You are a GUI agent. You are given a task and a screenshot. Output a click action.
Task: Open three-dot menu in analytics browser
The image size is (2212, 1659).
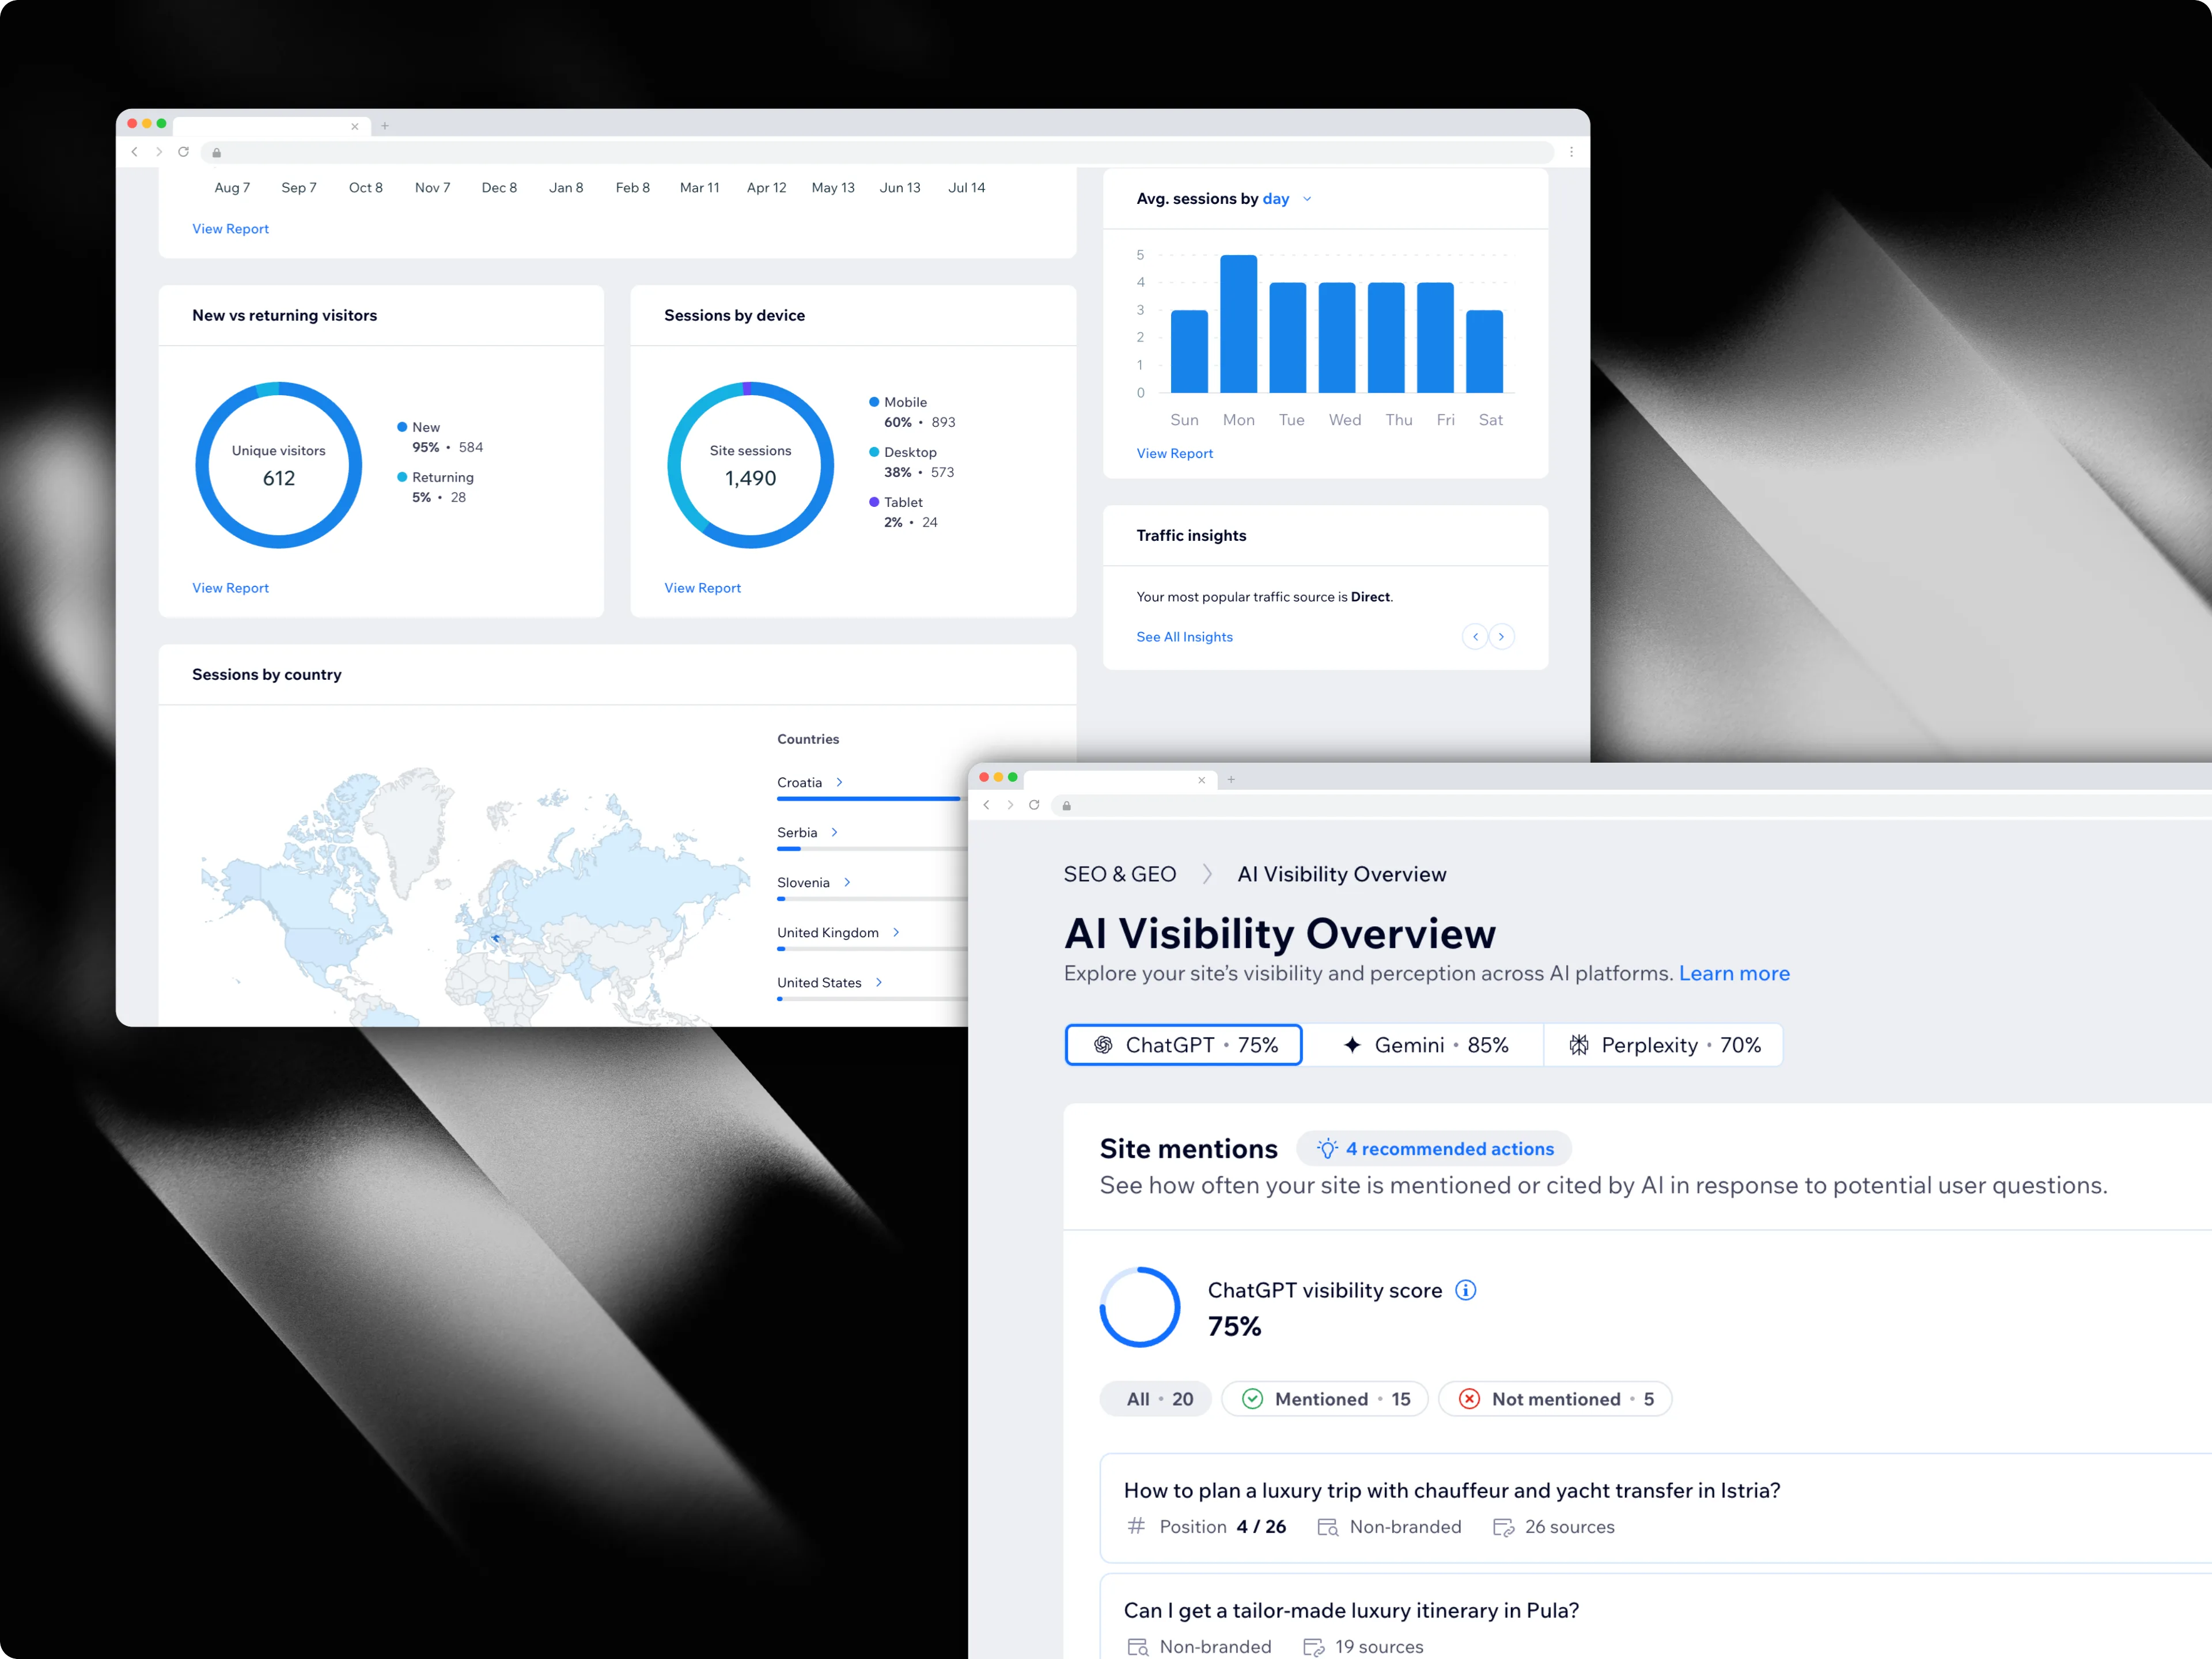[x=1571, y=152]
